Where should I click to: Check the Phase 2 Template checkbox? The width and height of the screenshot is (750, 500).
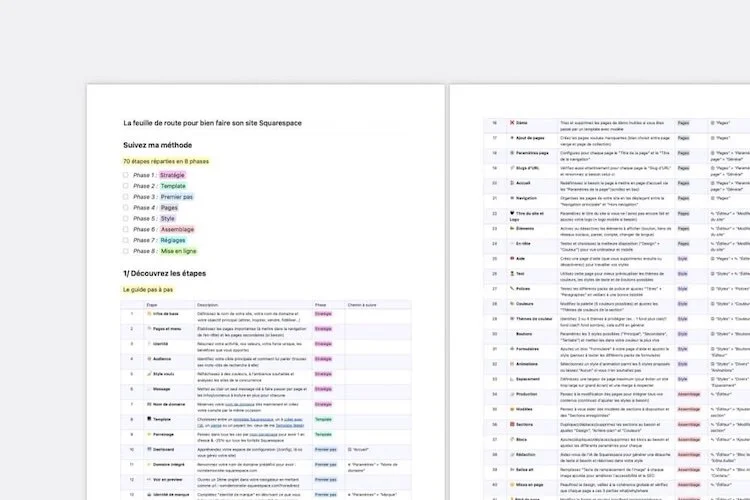point(125,186)
